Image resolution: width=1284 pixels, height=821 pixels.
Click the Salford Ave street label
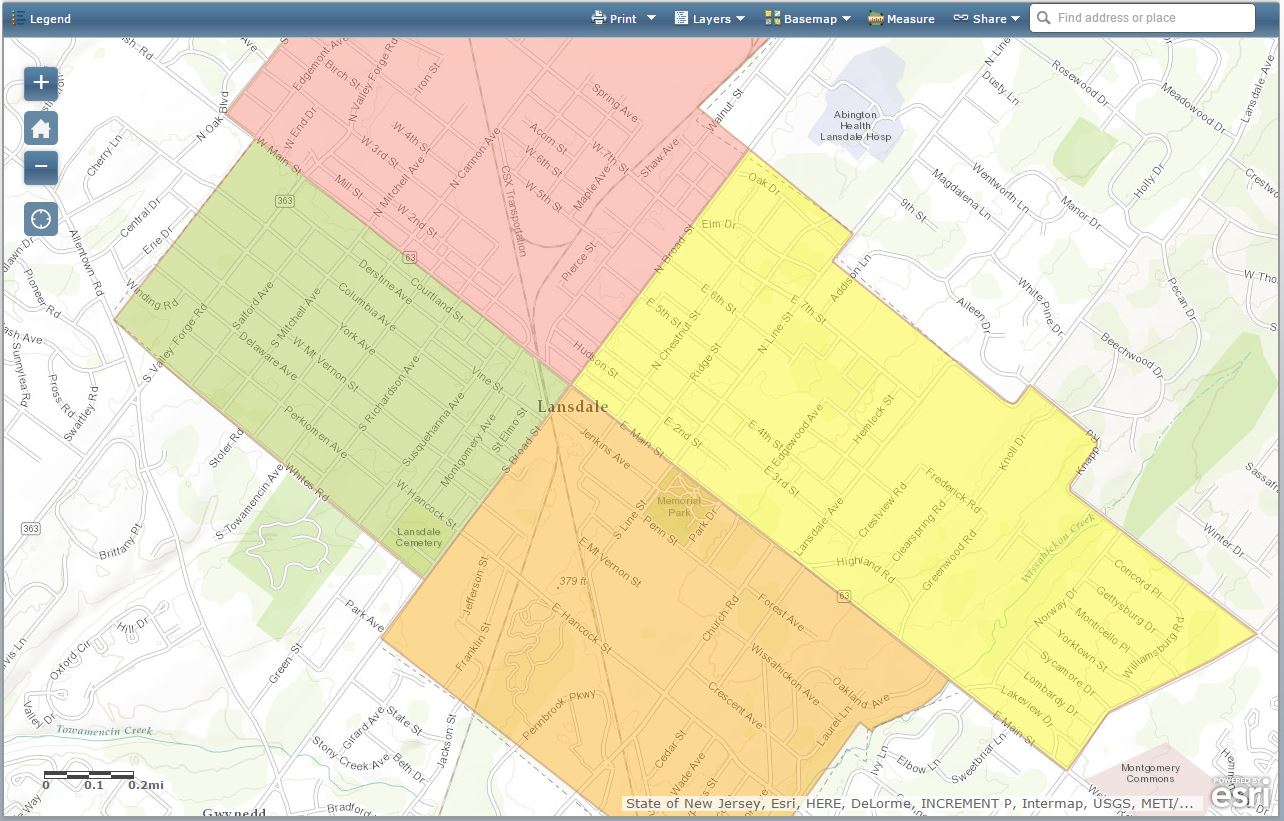(x=251, y=306)
